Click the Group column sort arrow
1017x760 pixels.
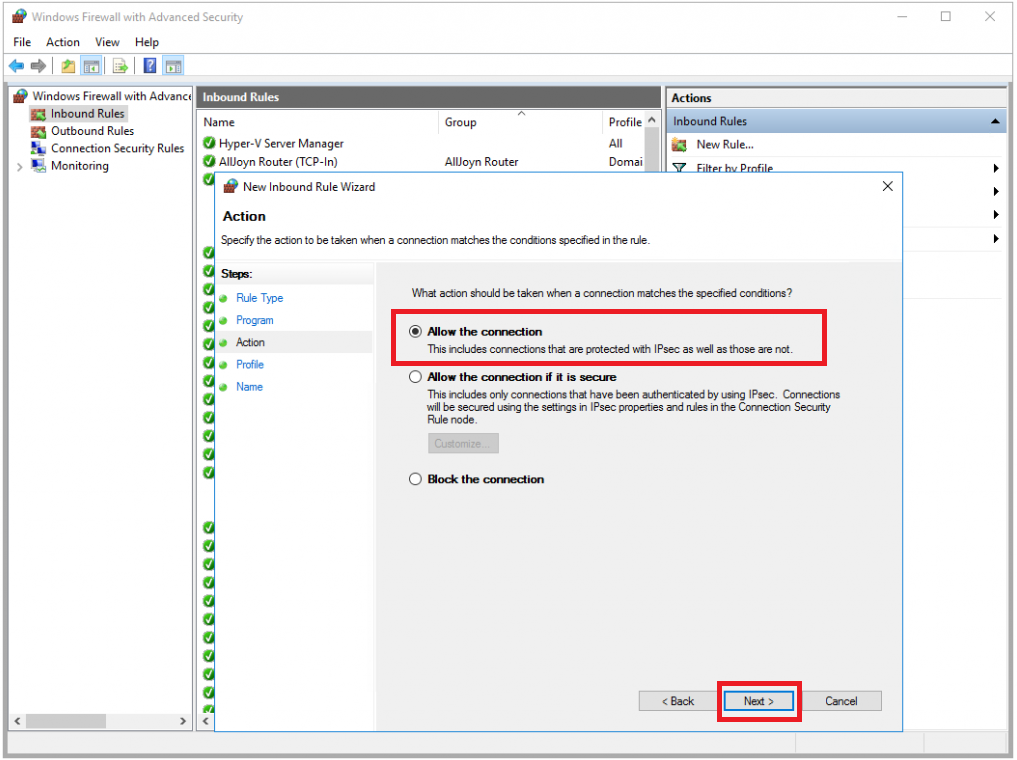point(521,113)
